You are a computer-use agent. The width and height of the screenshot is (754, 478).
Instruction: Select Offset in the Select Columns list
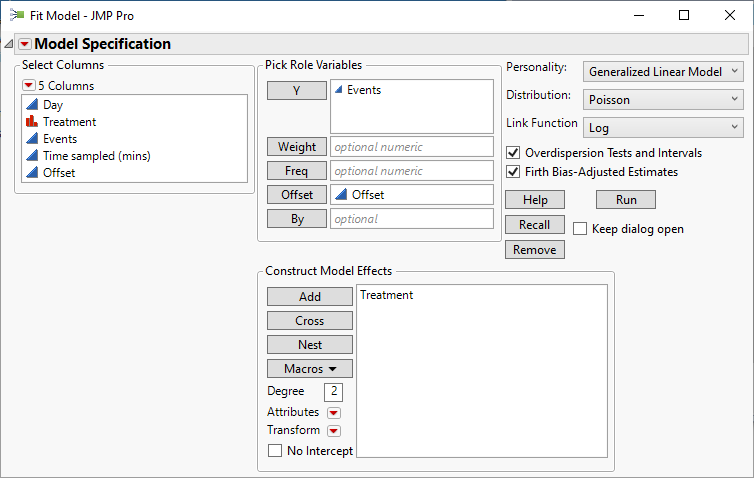pos(59,173)
